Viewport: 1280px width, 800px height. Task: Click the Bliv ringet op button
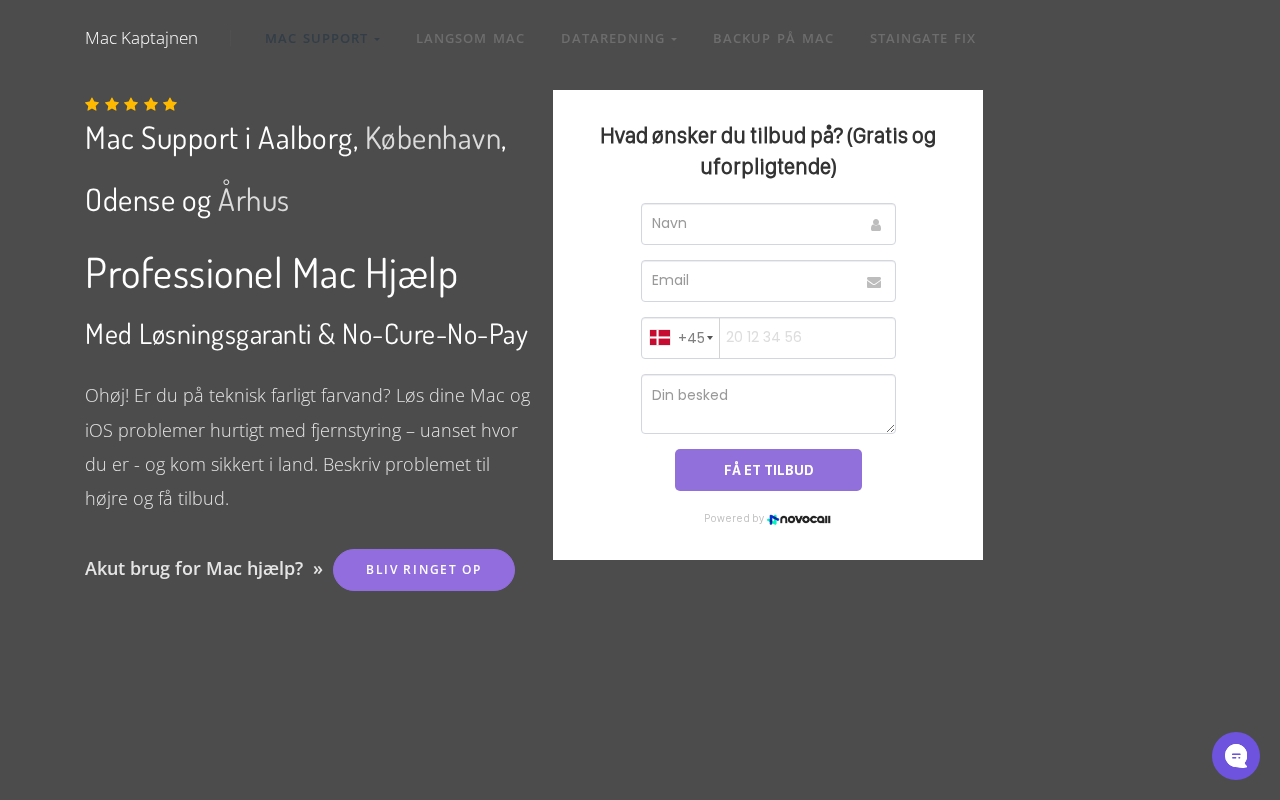423,570
